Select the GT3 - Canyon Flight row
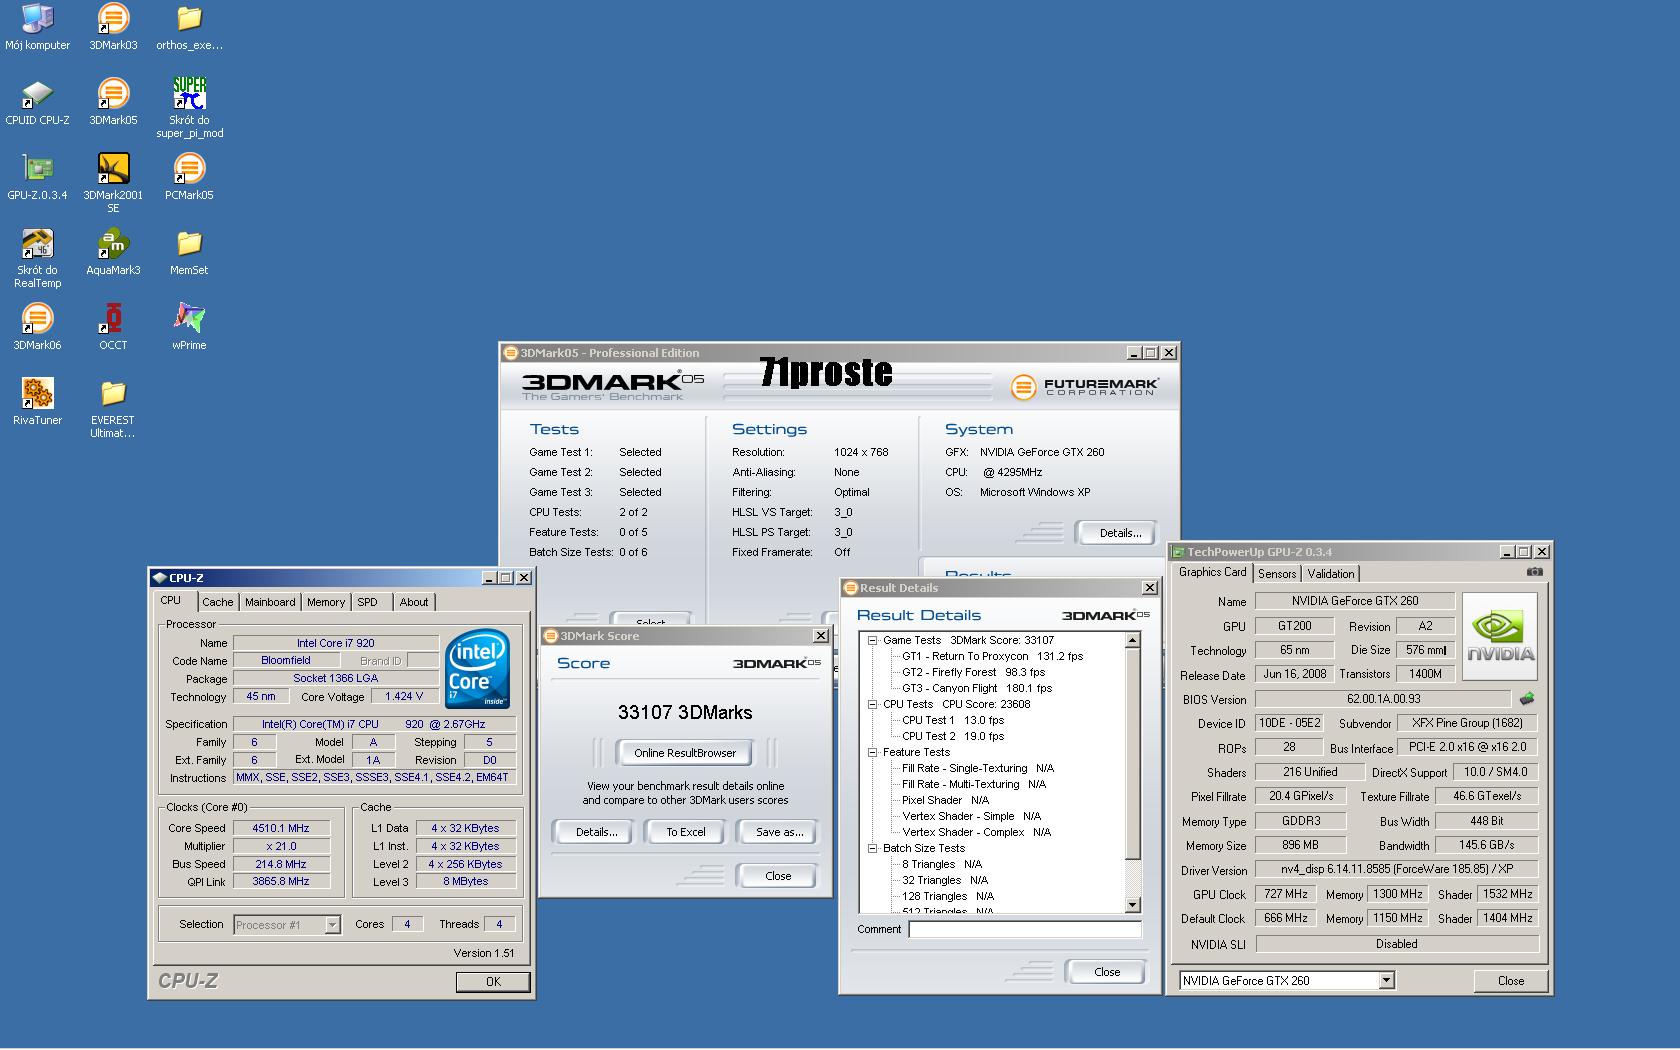 977,688
